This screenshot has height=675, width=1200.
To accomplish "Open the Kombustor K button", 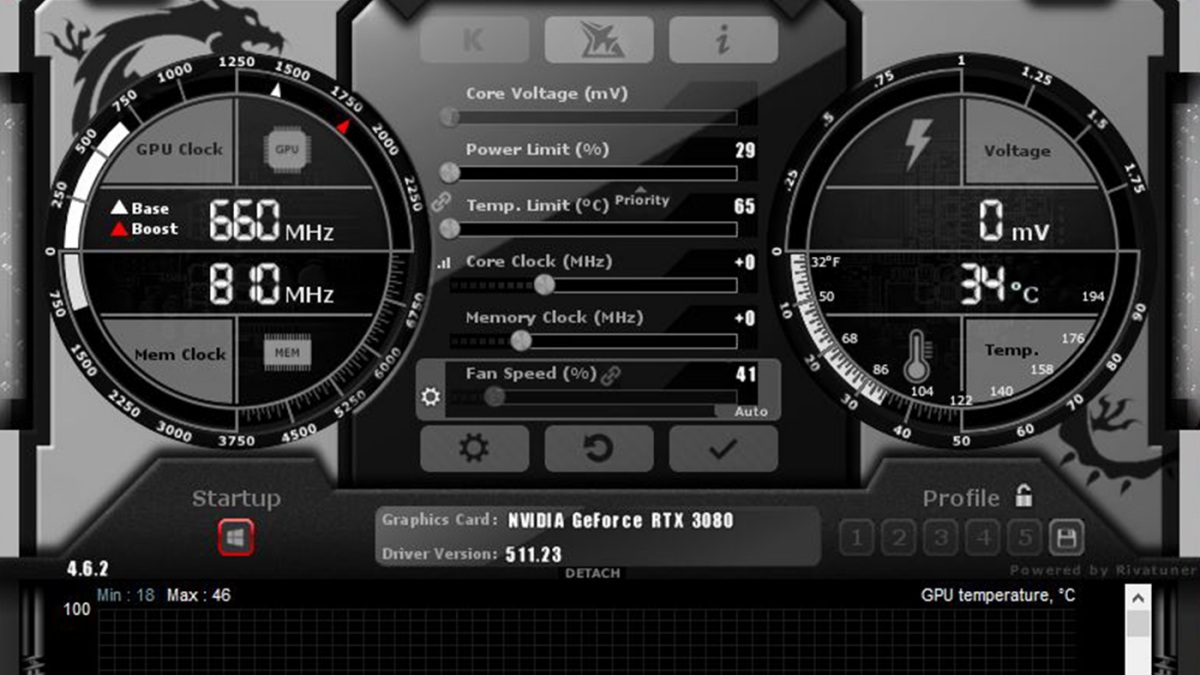I will point(475,41).
